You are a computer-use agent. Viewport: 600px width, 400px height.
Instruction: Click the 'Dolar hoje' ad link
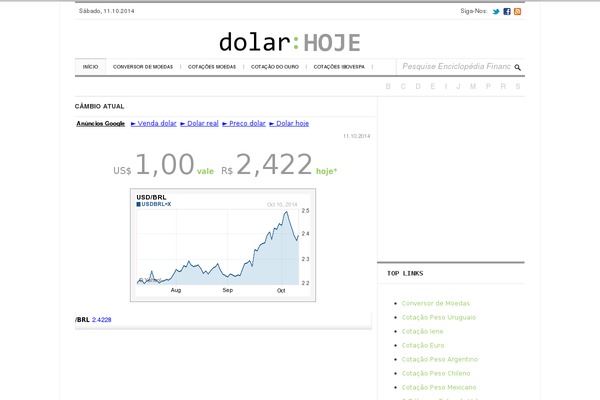(x=290, y=123)
